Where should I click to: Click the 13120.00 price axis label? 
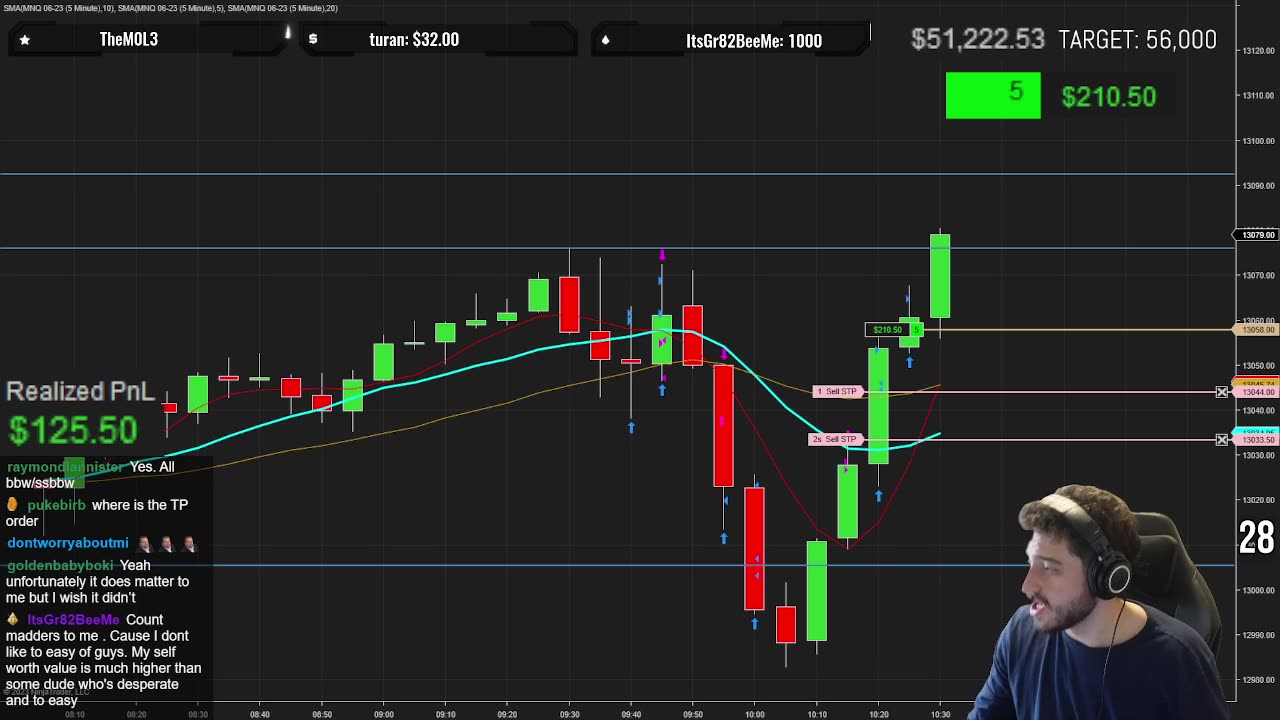click(x=1257, y=50)
